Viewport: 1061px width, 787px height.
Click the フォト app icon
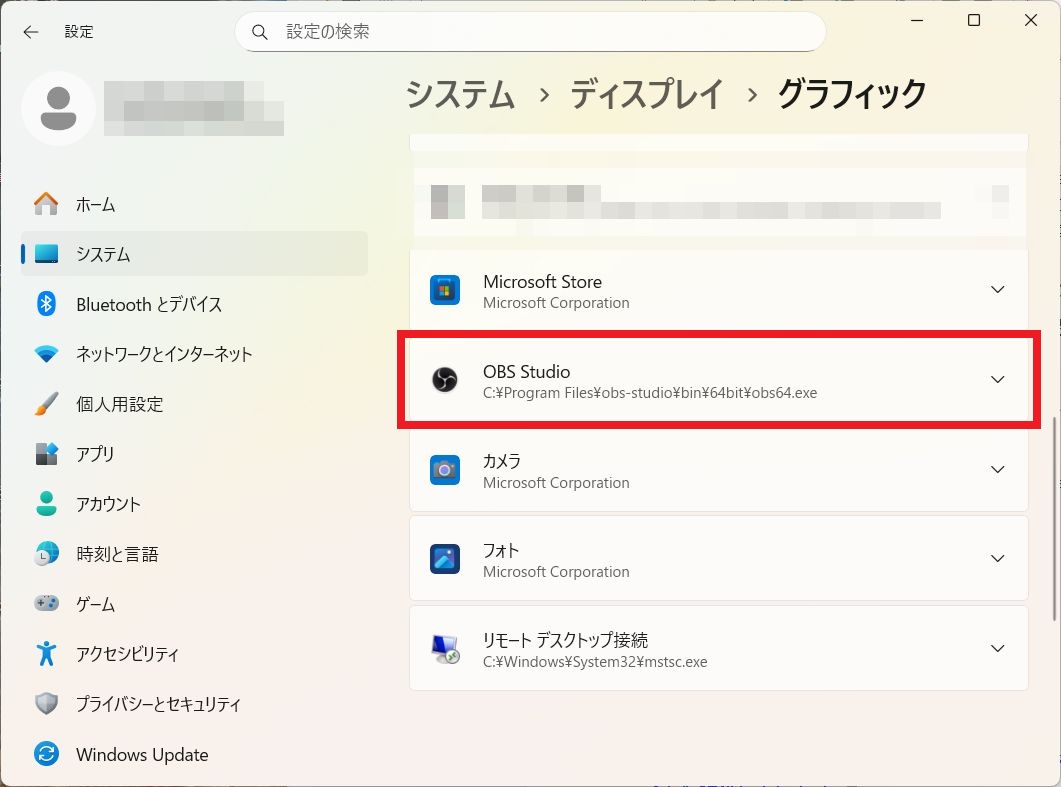pyautogui.click(x=444, y=558)
